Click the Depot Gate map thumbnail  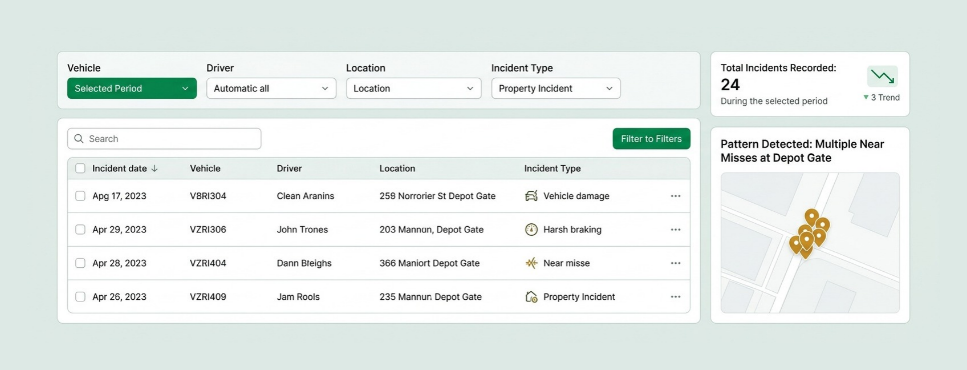(x=810, y=242)
